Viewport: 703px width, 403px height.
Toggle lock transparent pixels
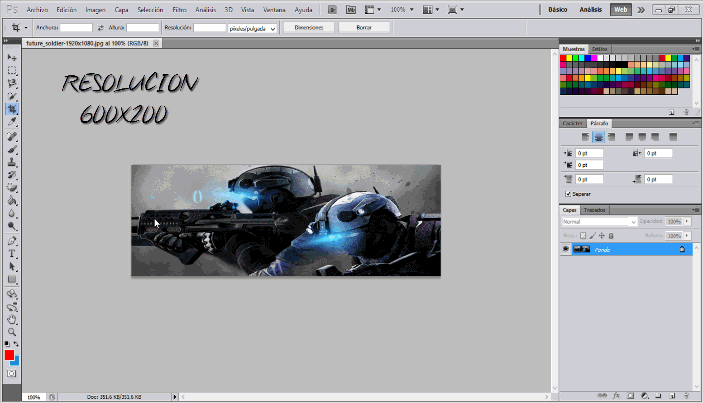(583, 235)
